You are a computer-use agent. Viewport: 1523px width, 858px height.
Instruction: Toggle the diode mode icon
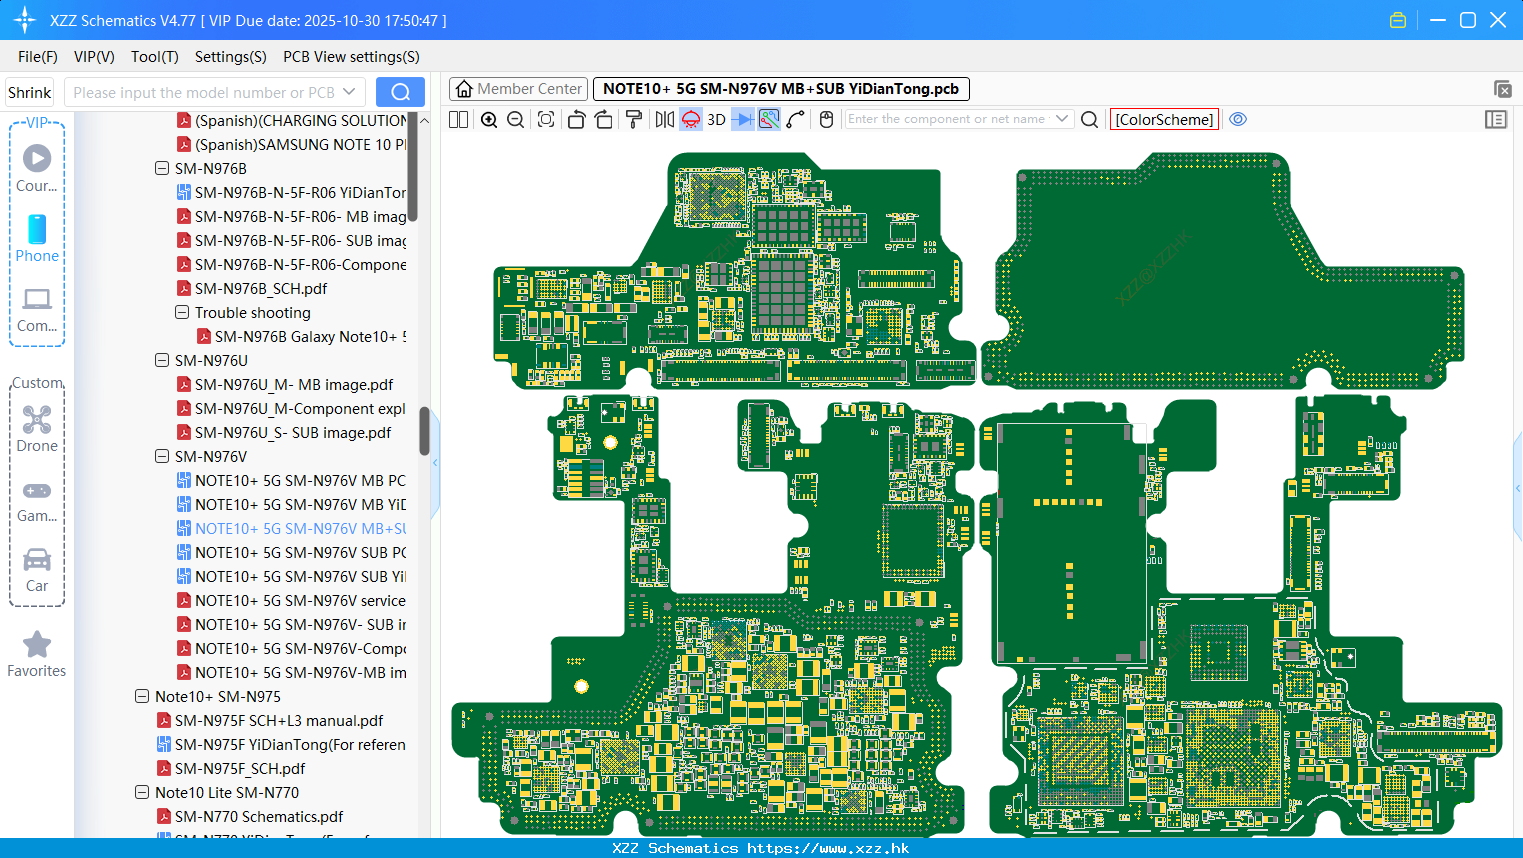(x=743, y=119)
